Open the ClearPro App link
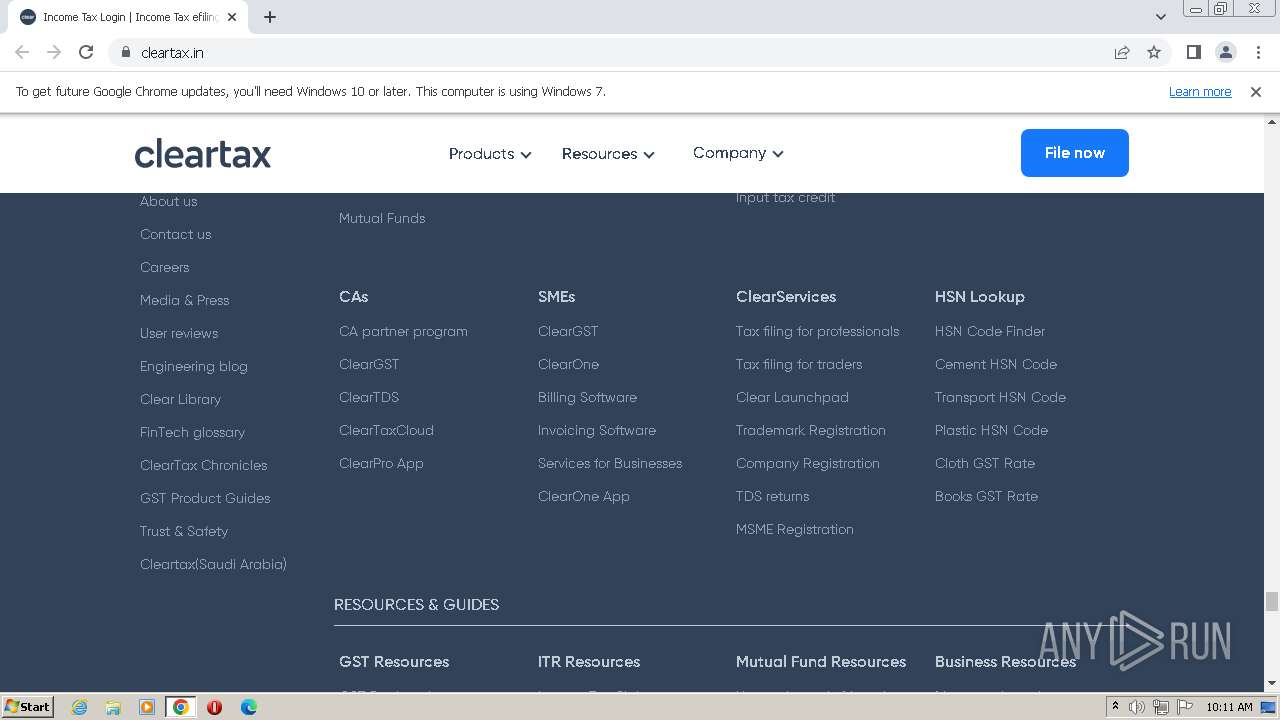This screenshot has width=1280, height=720. click(x=381, y=463)
